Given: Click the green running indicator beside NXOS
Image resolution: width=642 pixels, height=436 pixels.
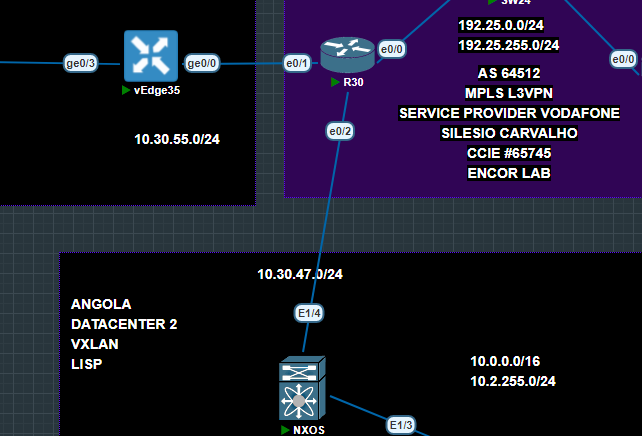Looking at the screenshot, I should [285, 430].
